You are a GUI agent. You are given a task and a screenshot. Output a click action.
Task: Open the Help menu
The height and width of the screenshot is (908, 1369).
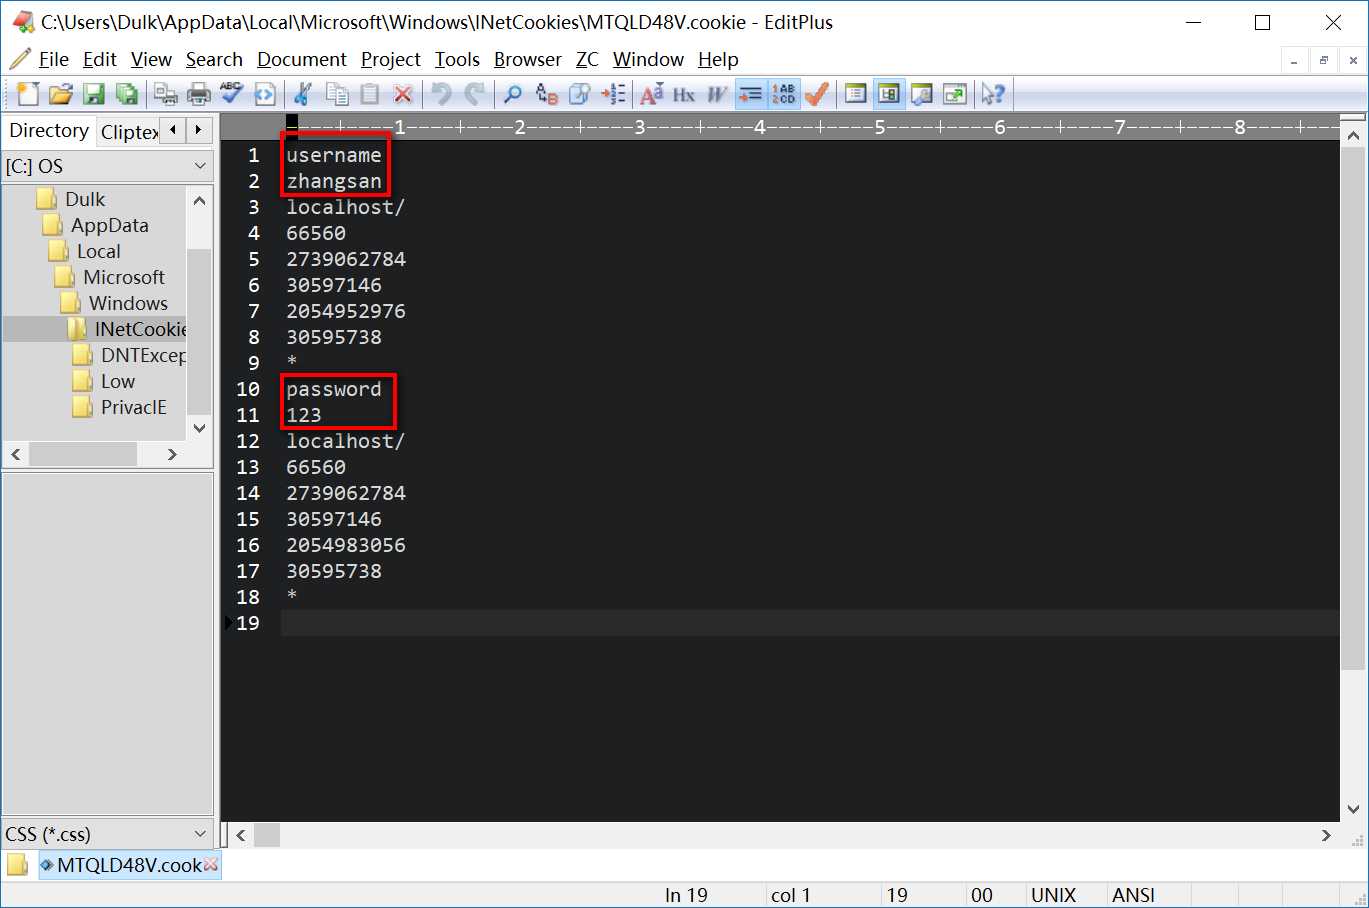click(x=718, y=60)
